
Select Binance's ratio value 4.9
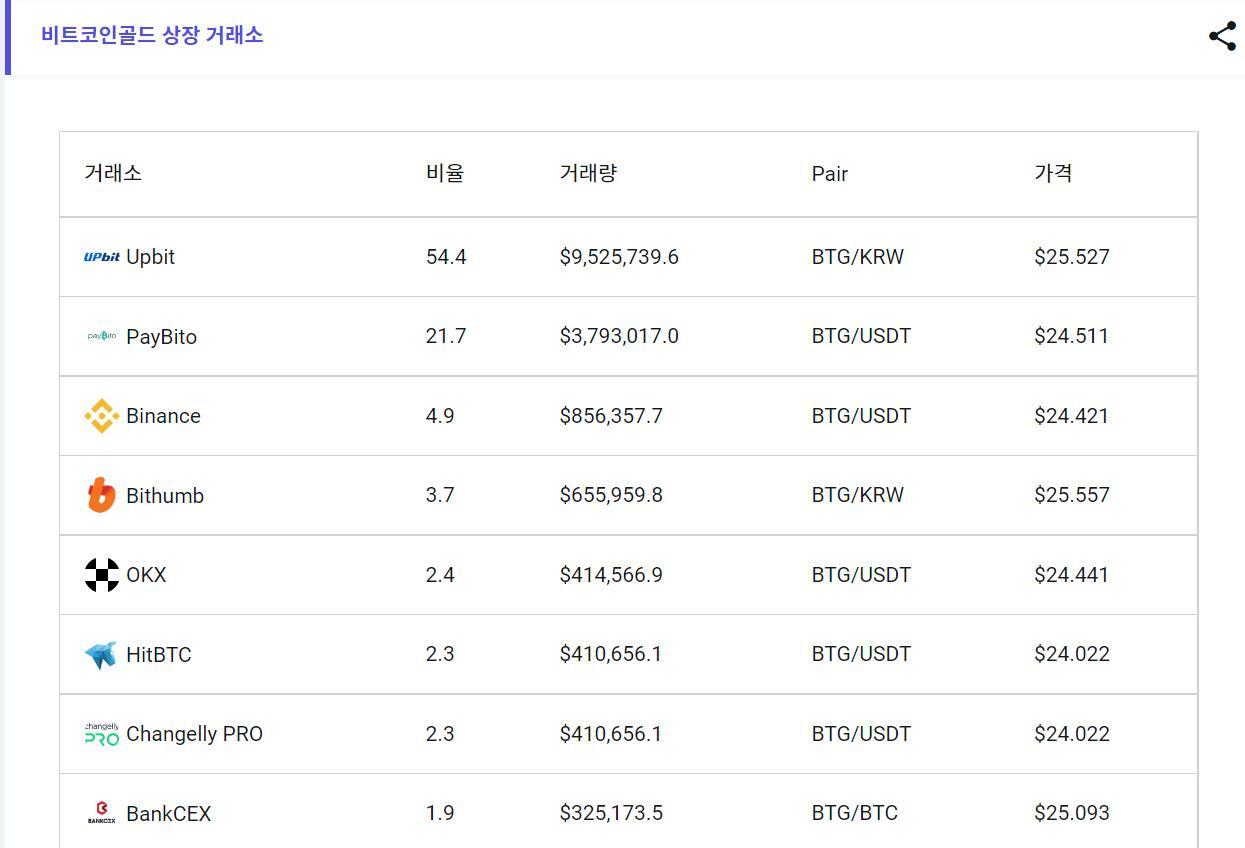[440, 416]
